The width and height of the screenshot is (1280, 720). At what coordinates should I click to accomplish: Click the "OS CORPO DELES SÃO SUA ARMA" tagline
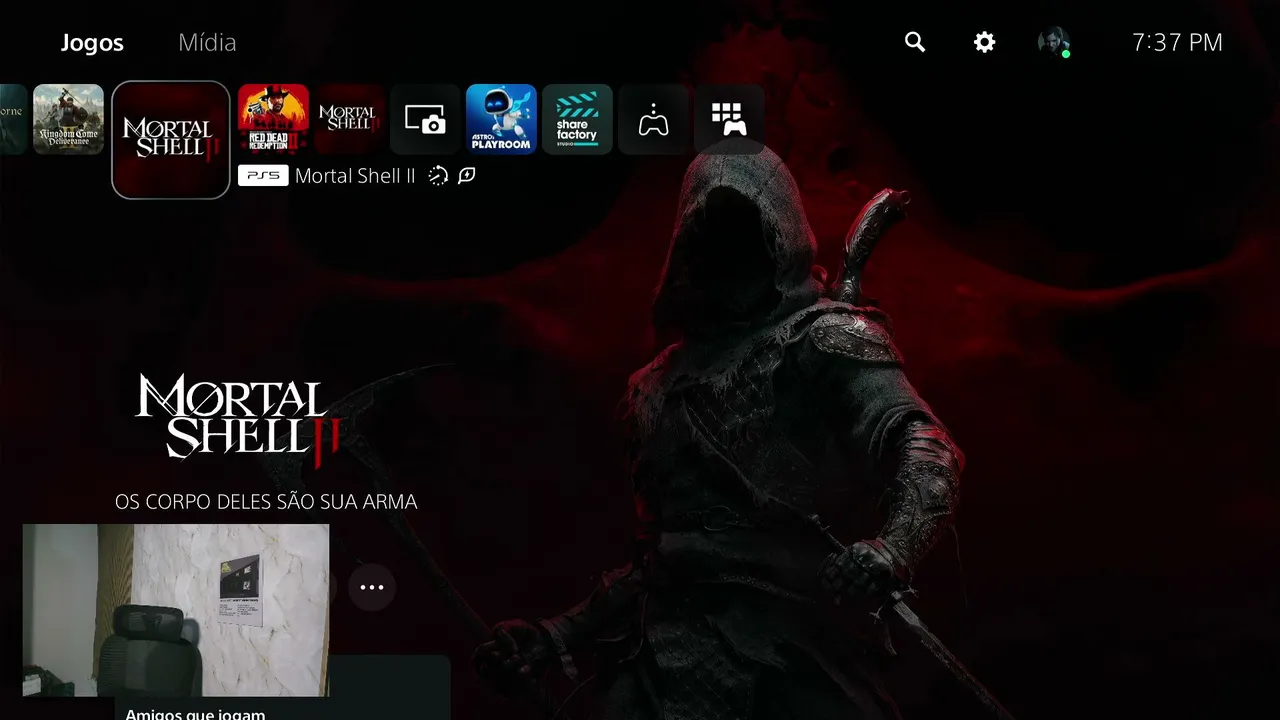pos(266,502)
